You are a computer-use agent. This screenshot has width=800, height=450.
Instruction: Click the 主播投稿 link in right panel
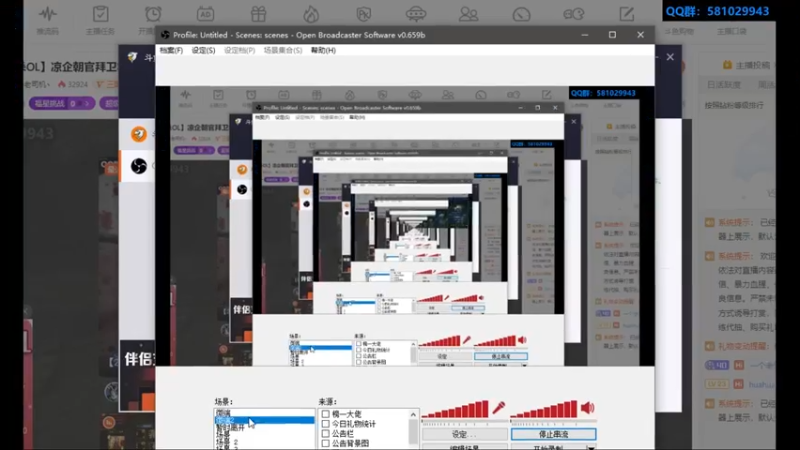(x=753, y=65)
